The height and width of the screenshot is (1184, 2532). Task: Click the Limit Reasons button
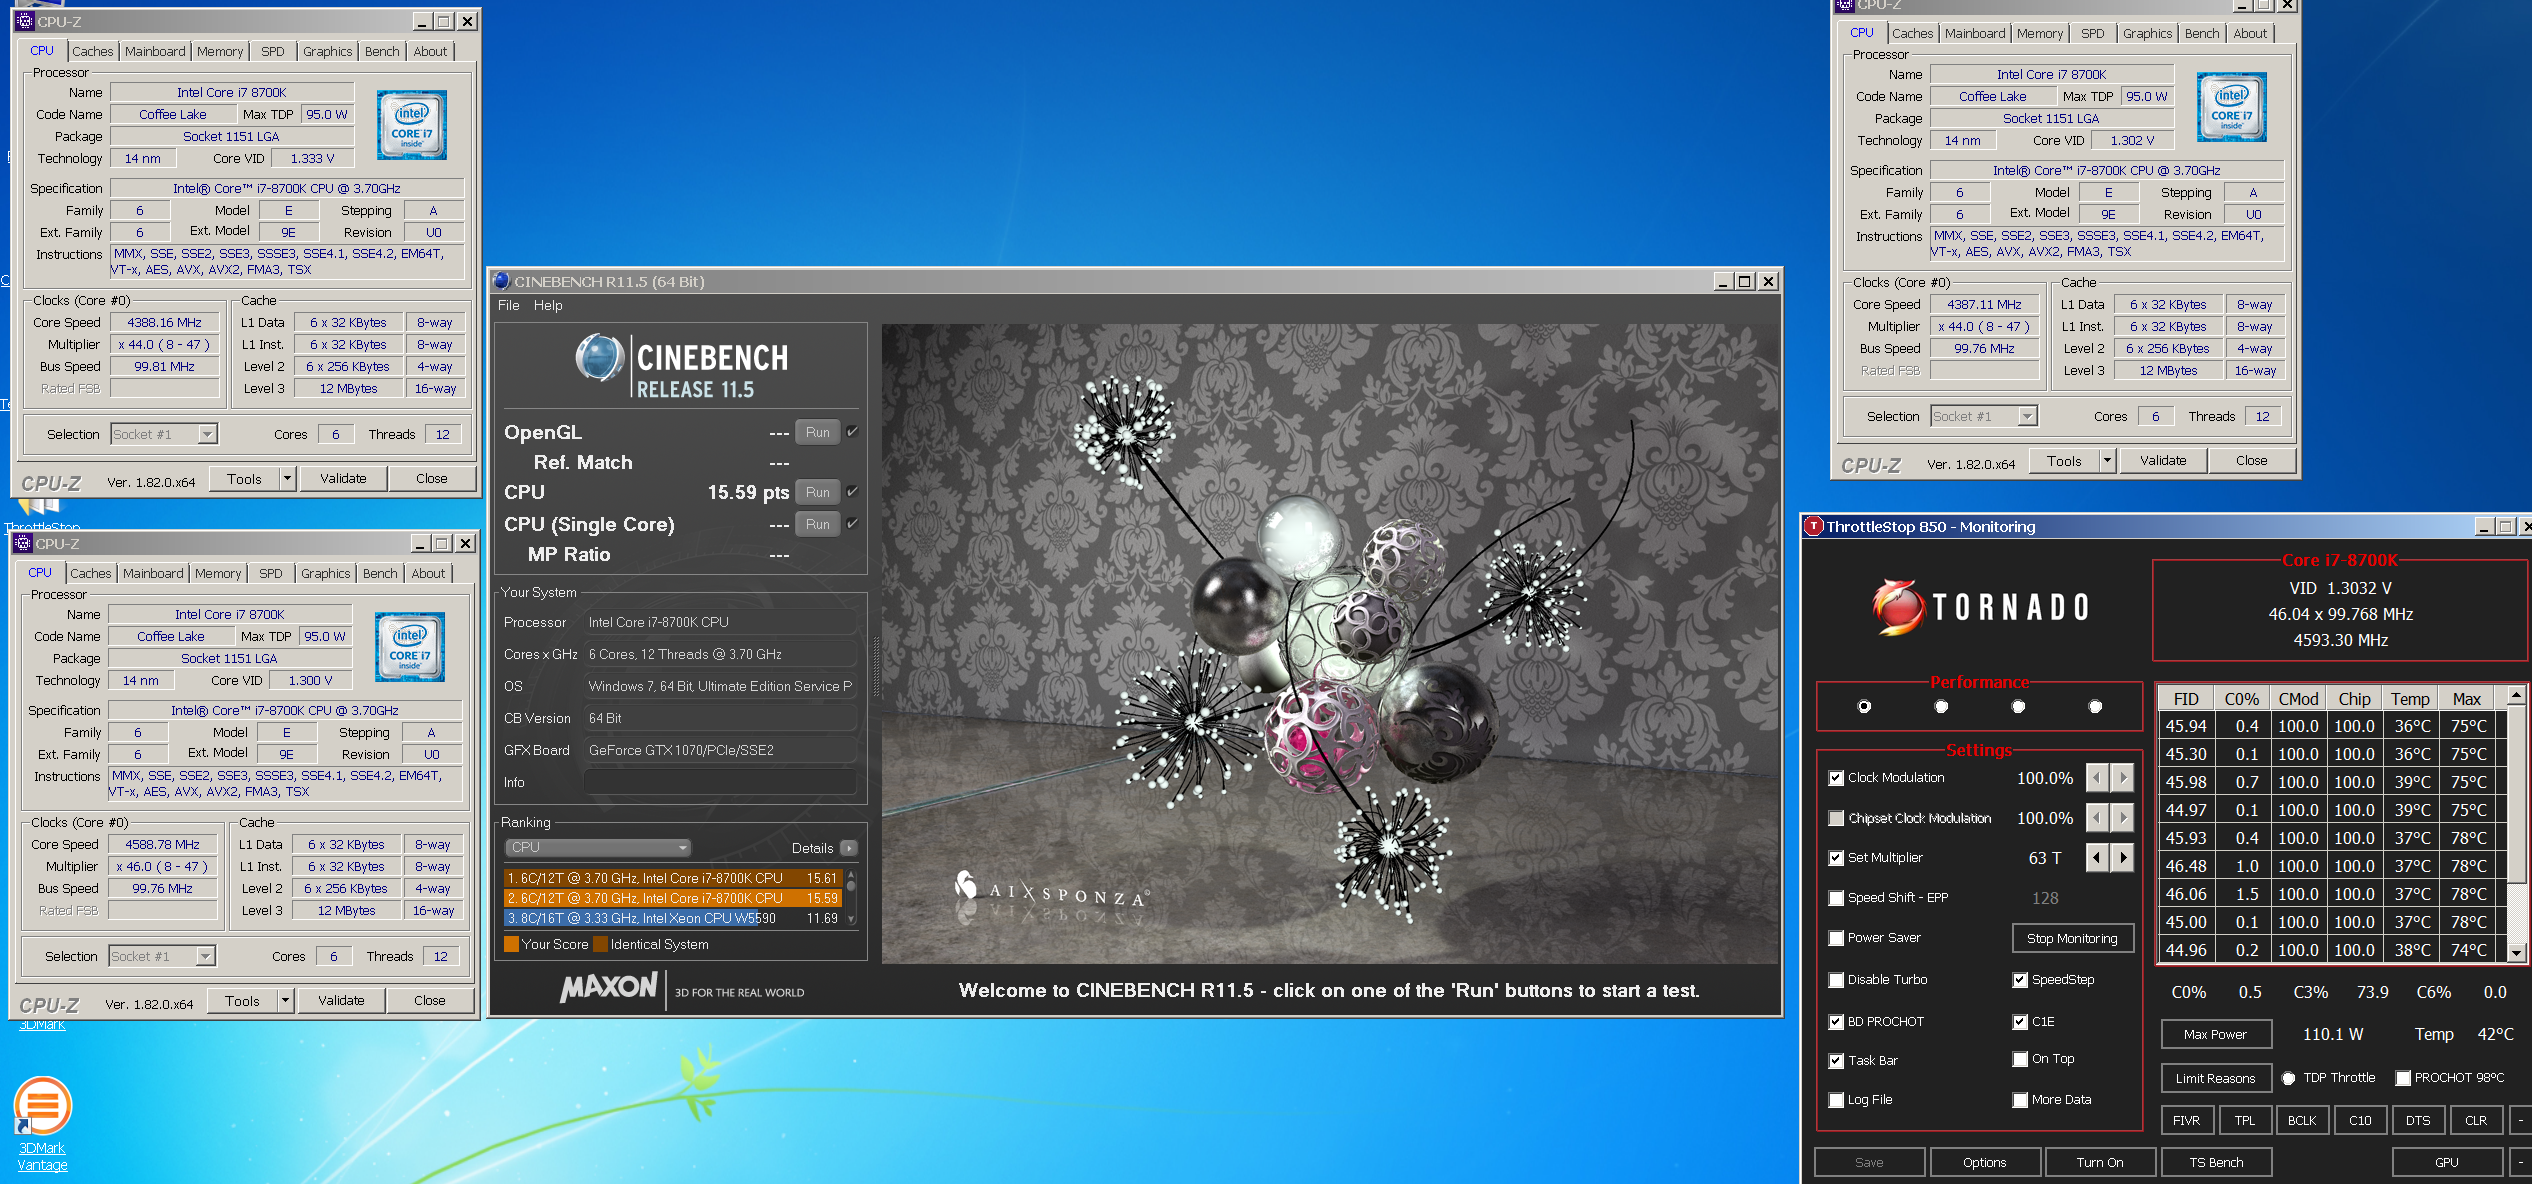[x=2215, y=1078]
